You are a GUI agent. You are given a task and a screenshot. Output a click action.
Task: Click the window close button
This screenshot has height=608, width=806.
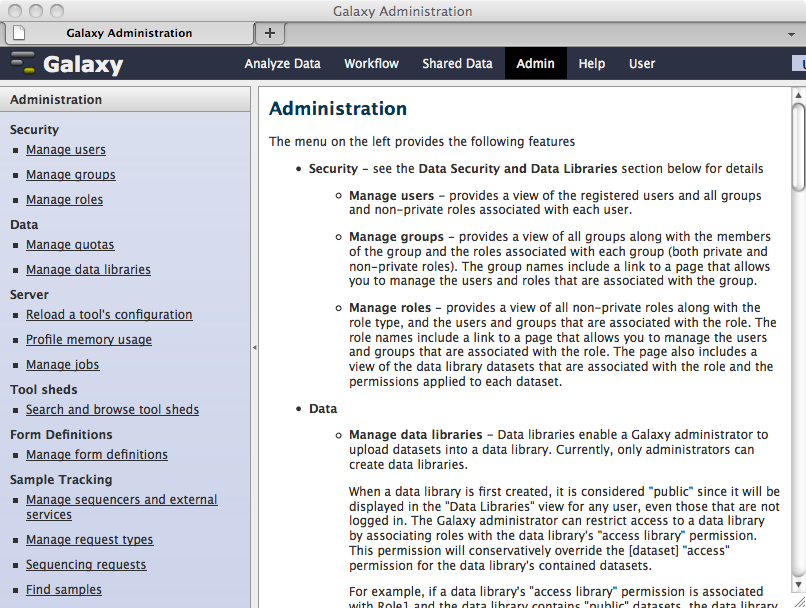pyautogui.click(x=15, y=11)
